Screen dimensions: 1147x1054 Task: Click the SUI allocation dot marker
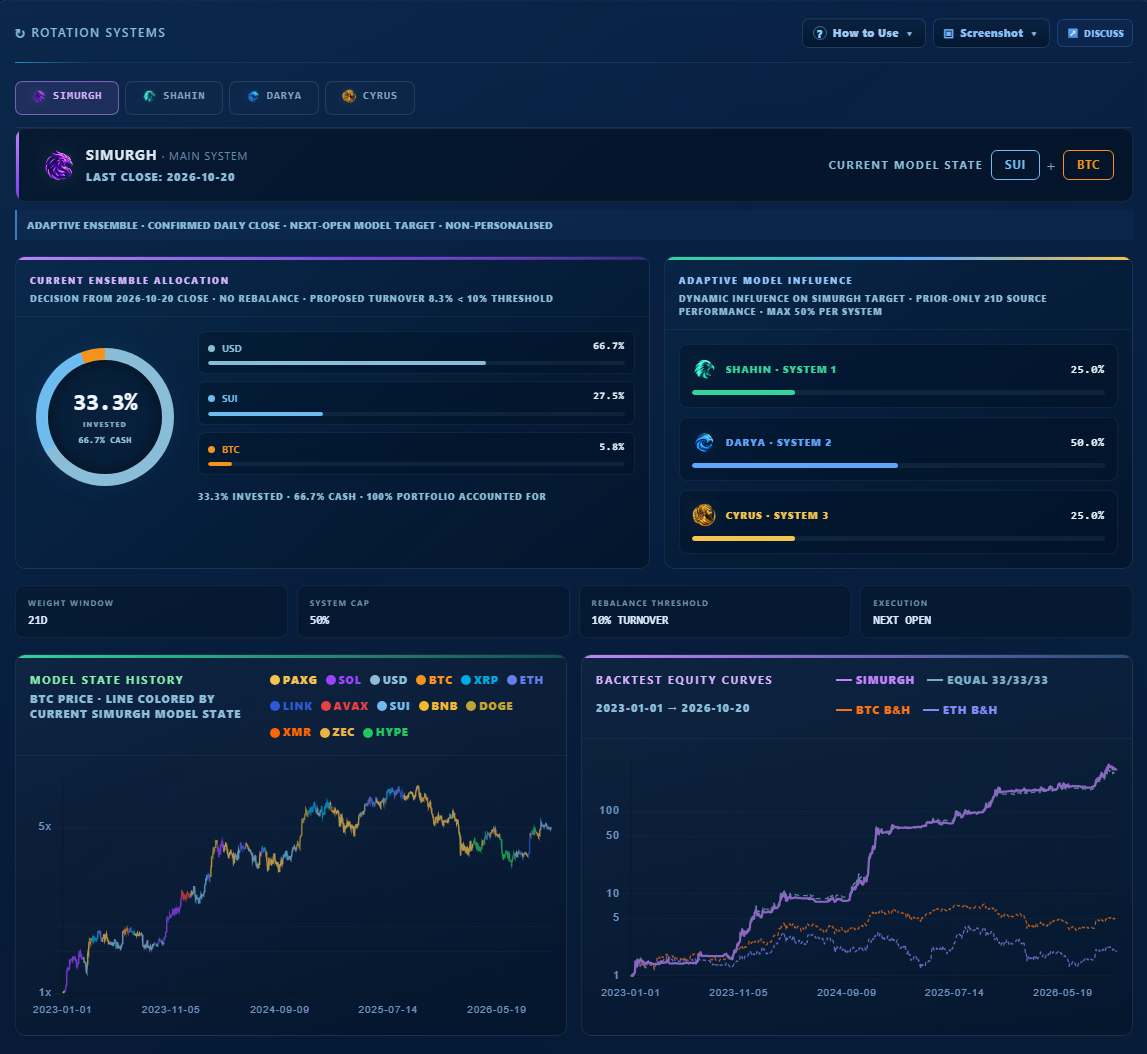tap(211, 399)
